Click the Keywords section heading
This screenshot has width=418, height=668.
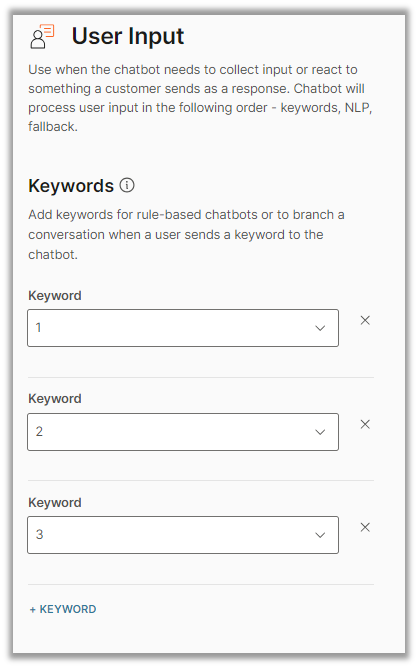click(71, 186)
